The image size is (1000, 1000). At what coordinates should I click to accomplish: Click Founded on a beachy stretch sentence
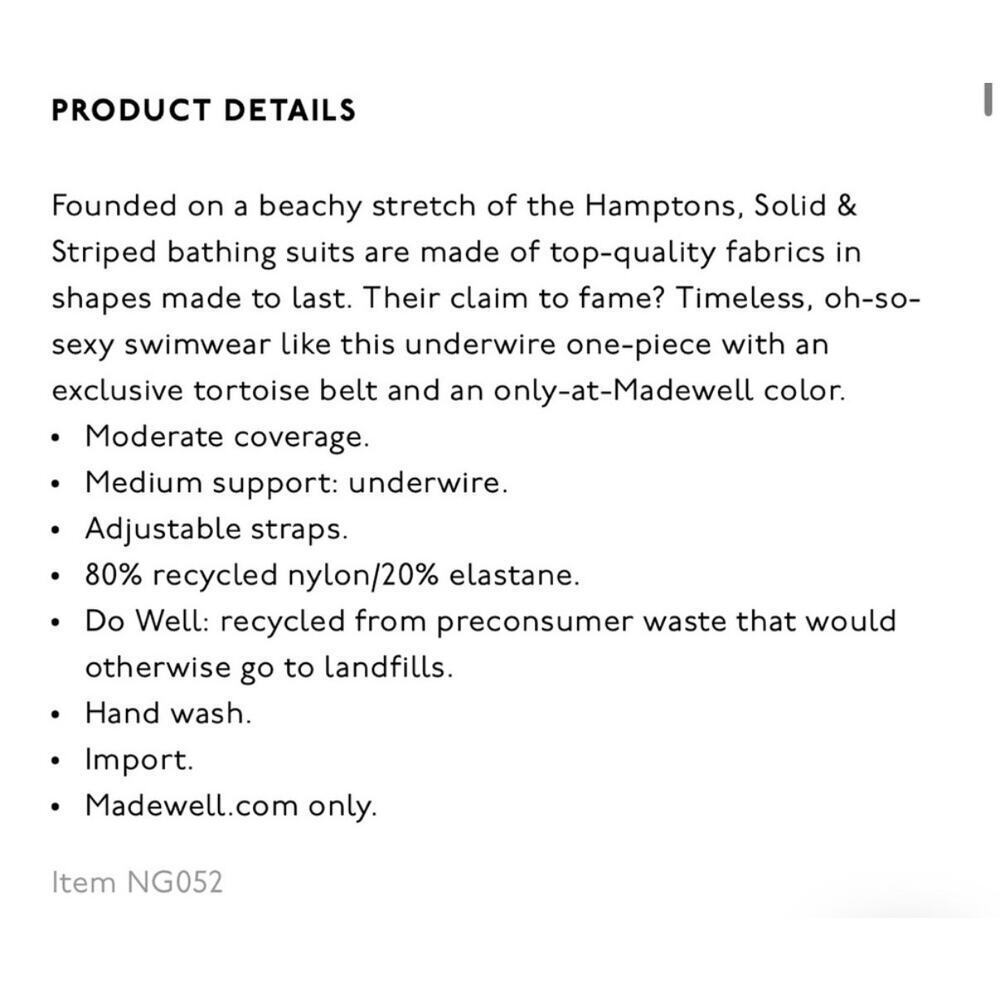453,207
